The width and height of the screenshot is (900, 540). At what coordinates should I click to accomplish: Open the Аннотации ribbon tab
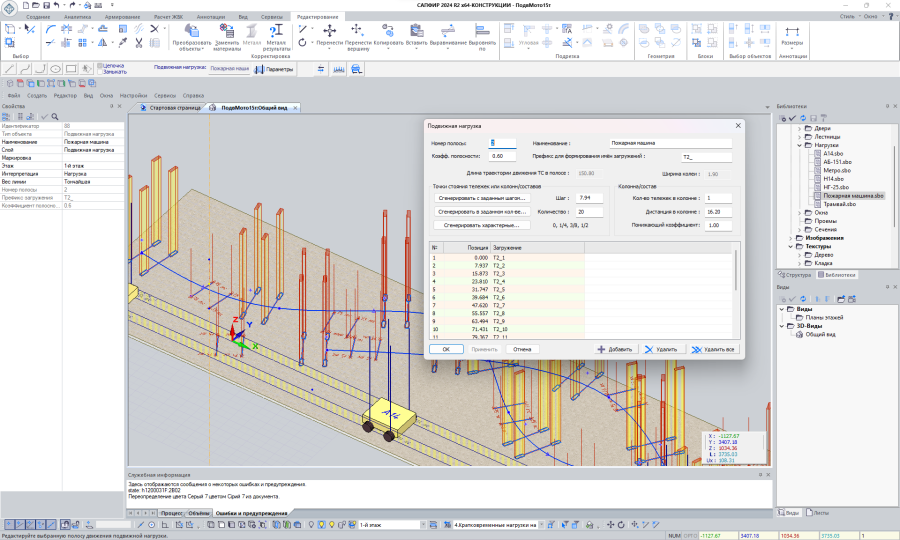coord(210,17)
